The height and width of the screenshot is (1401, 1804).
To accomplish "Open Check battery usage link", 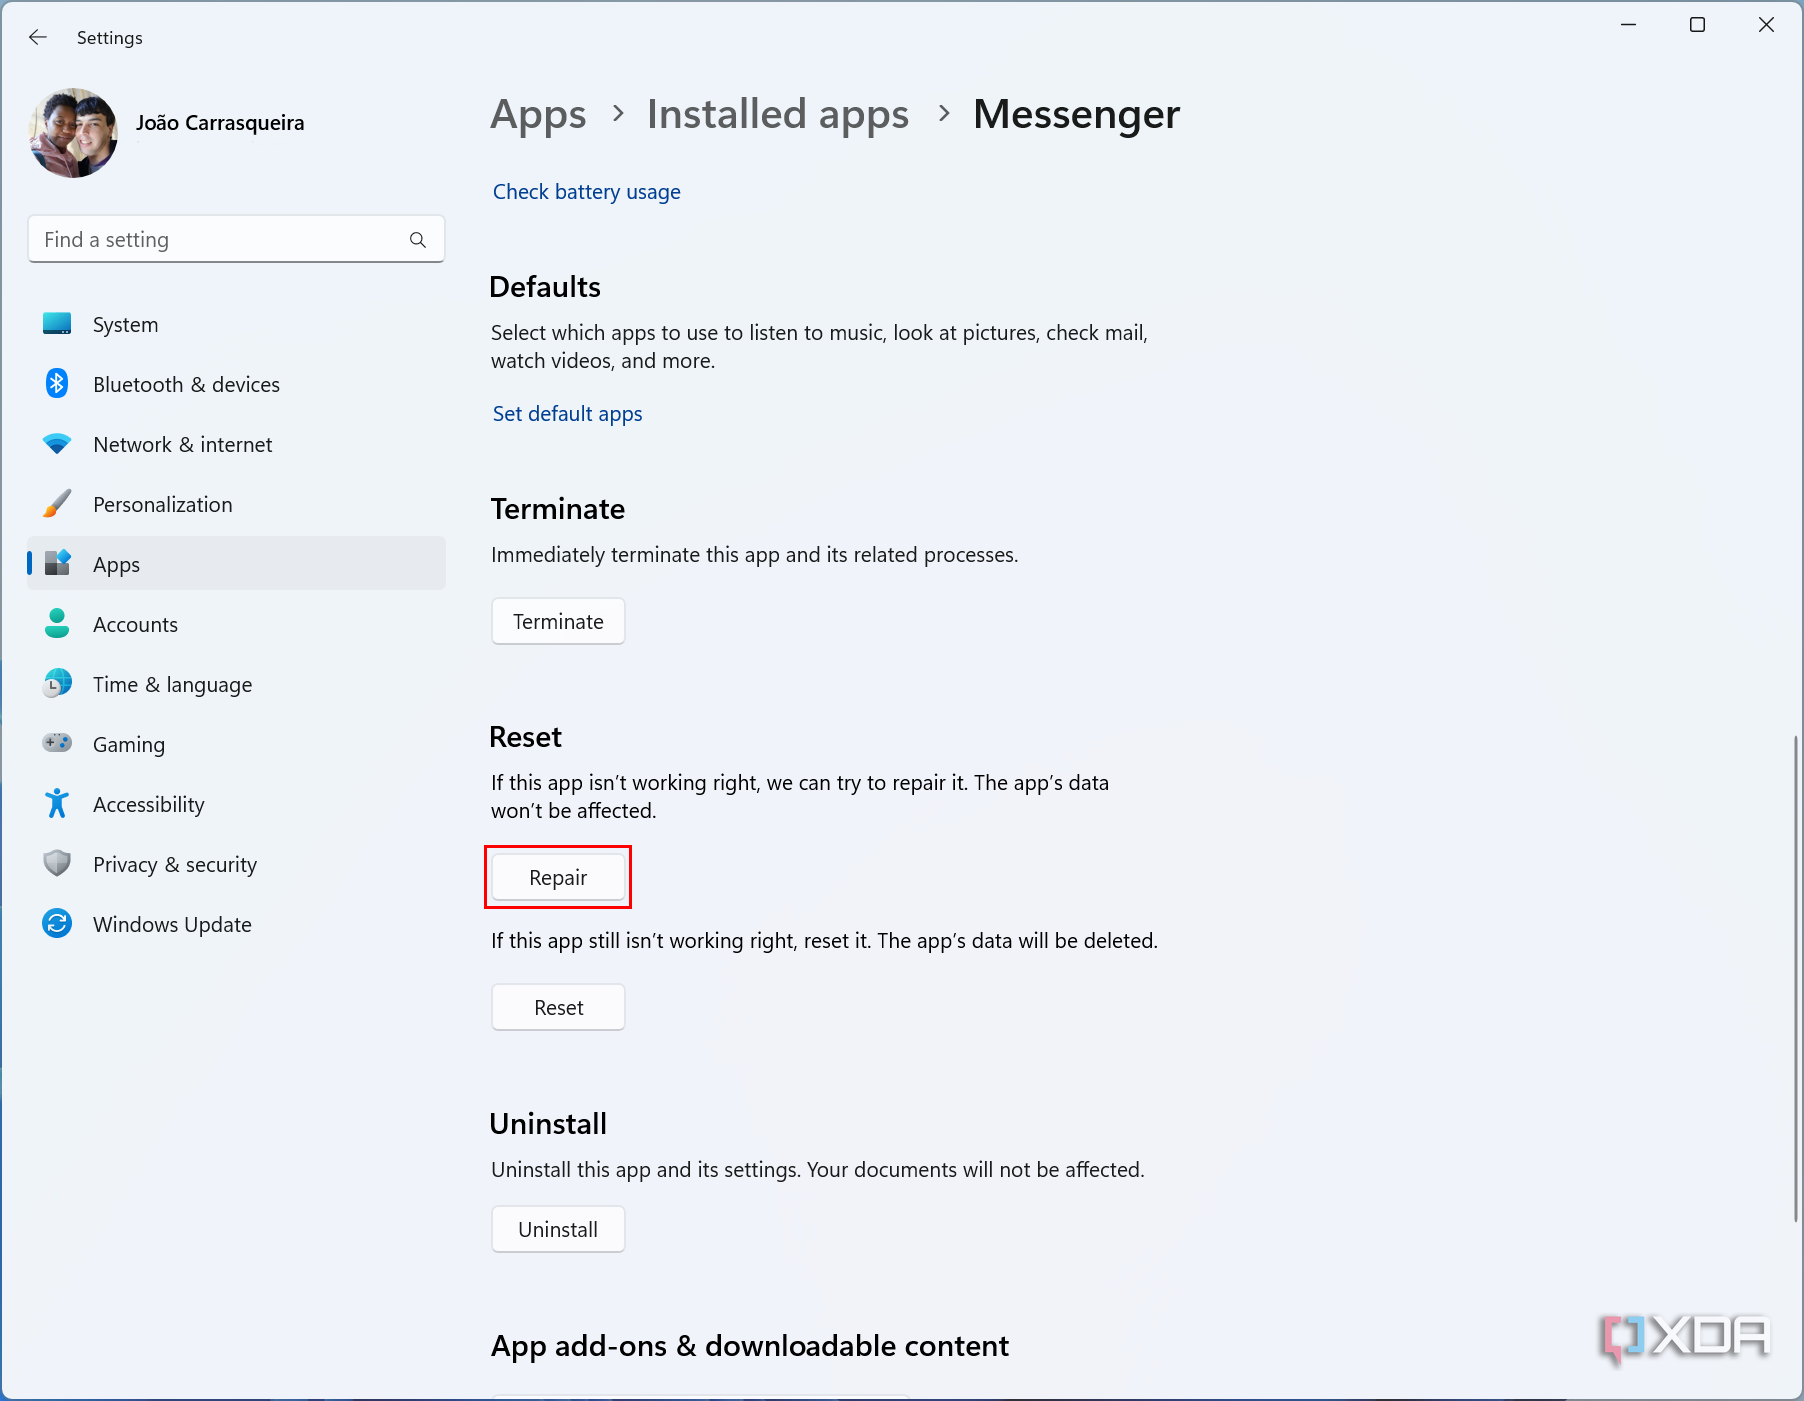I will tap(586, 191).
